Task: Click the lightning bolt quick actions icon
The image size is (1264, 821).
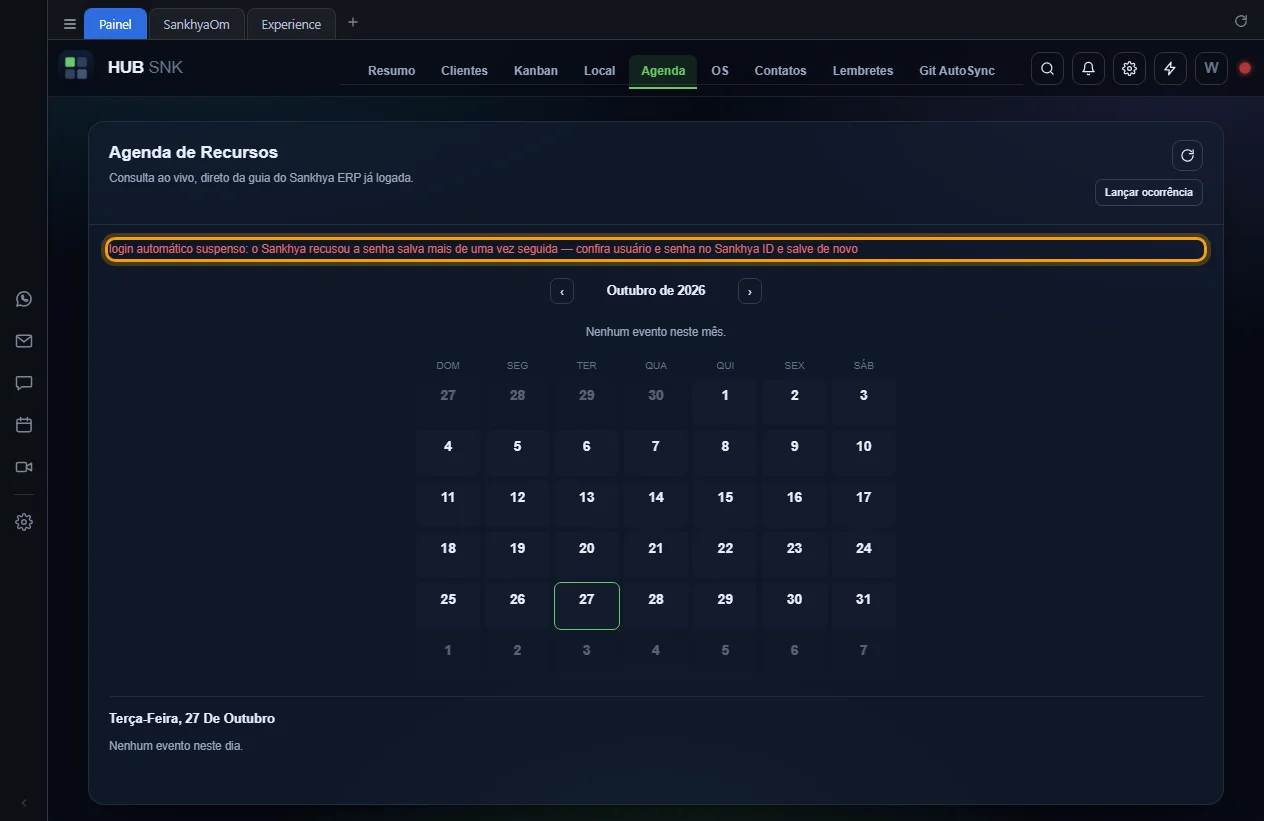Action: coord(1170,68)
